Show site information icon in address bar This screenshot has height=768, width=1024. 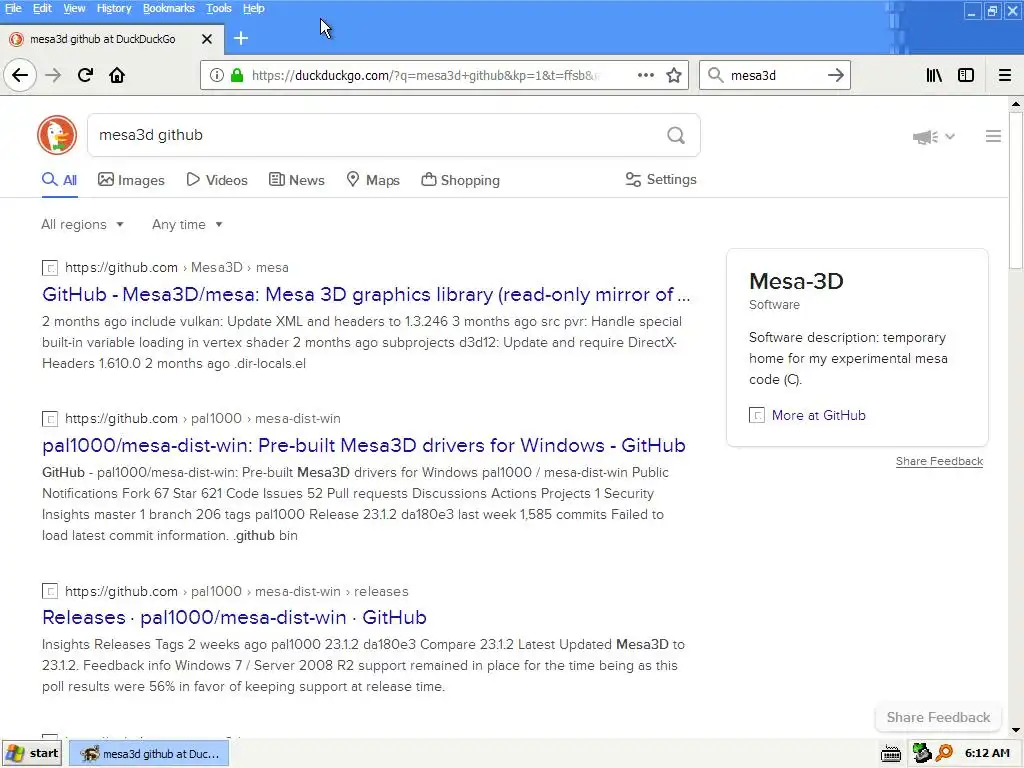point(217,75)
